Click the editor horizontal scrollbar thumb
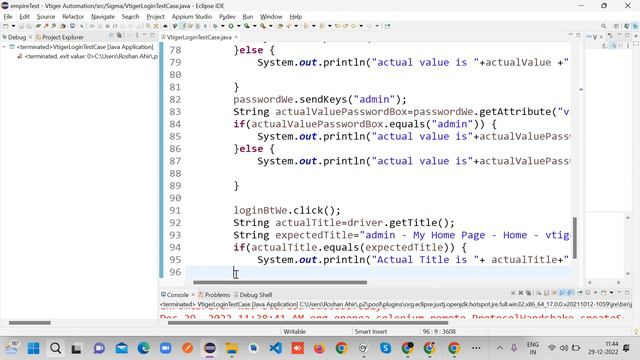This screenshot has width=640, height=360. point(280,282)
